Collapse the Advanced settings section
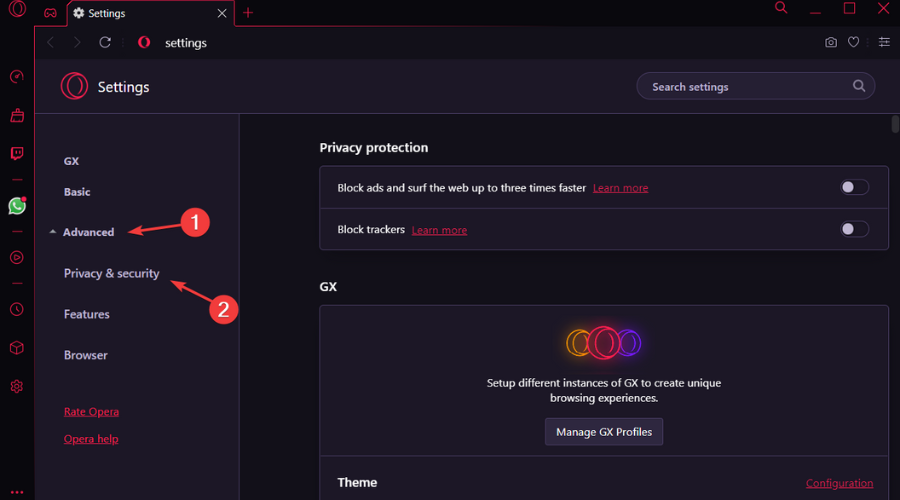Image resolution: width=900 pixels, height=500 pixels. (88, 232)
